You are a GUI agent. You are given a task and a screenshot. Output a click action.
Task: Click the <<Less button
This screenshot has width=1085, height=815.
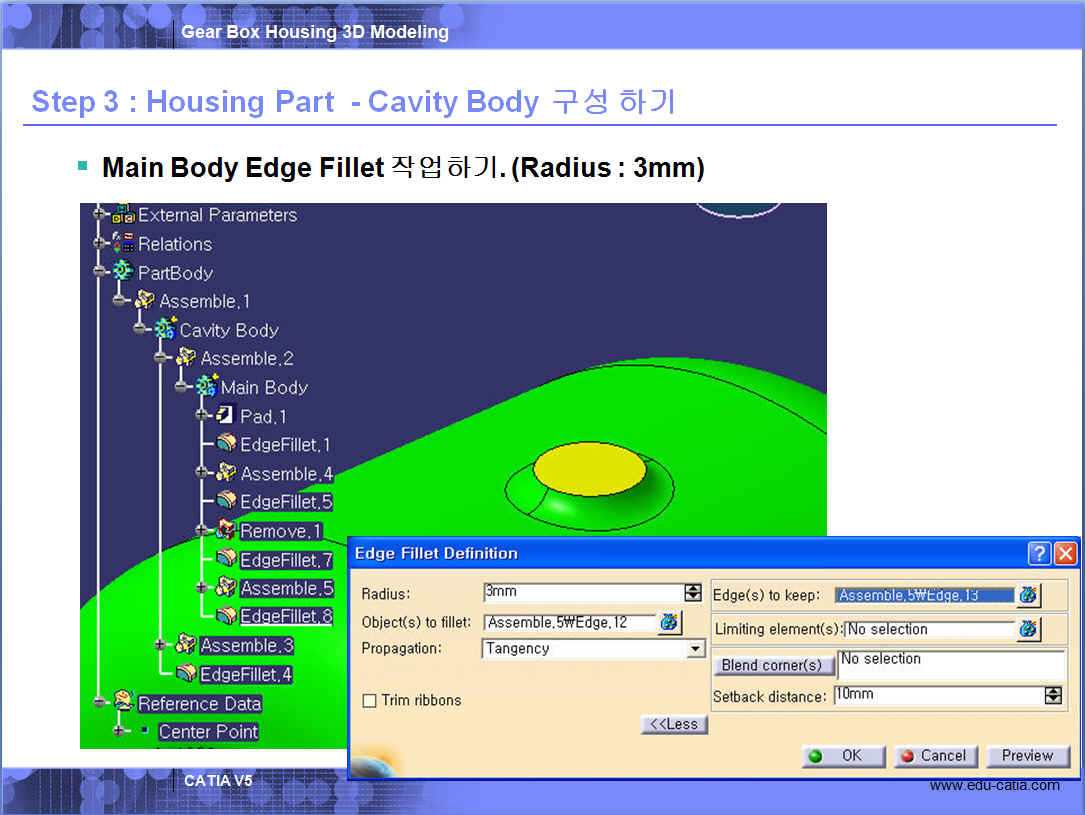point(674,724)
